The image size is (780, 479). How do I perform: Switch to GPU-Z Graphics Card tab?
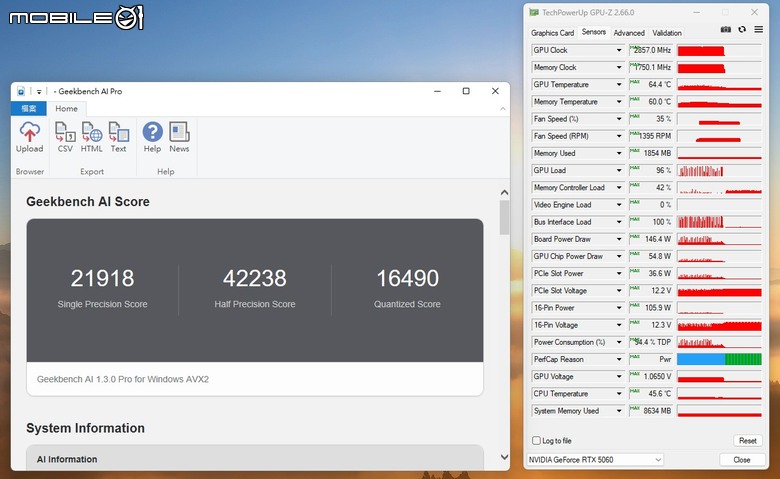pyautogui.click(x=552, y=33)
